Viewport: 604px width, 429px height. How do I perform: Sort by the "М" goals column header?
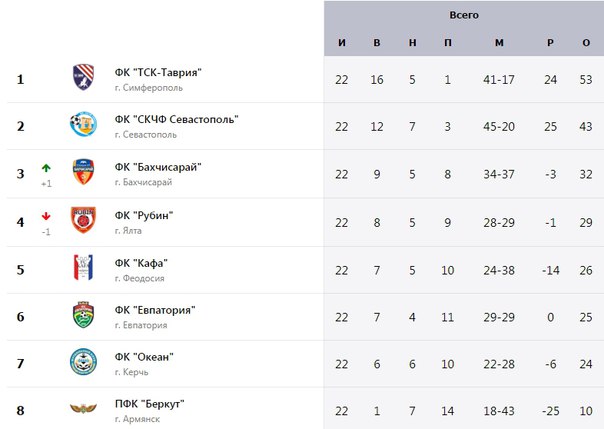pyautogui.click(x=499, y=43)
